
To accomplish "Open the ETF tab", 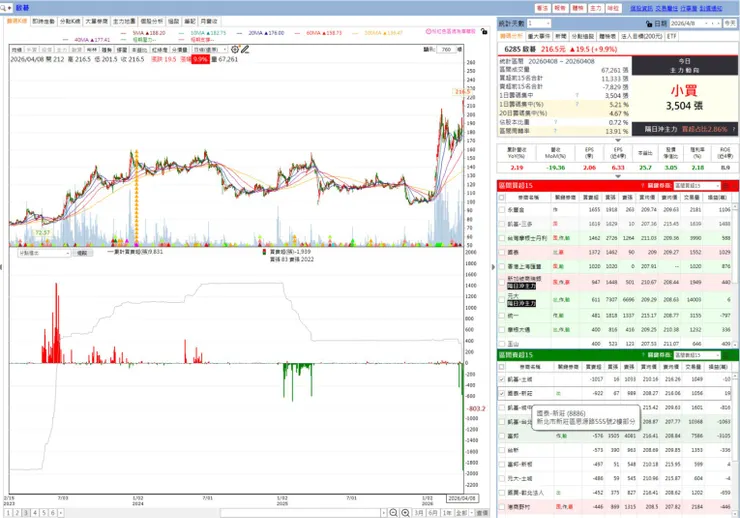I will [672, 36].
